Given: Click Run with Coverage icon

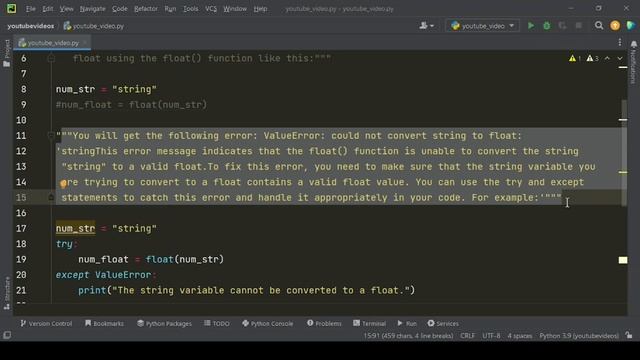Looking at the screenshot, I should click(562, 26).
